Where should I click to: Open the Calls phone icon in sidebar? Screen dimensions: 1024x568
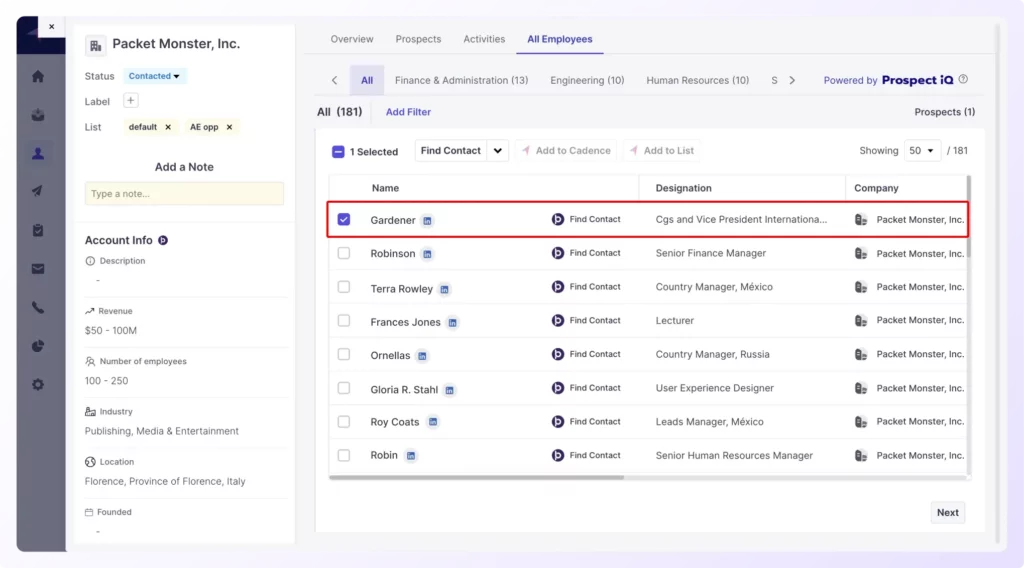[x=38, y=308]
